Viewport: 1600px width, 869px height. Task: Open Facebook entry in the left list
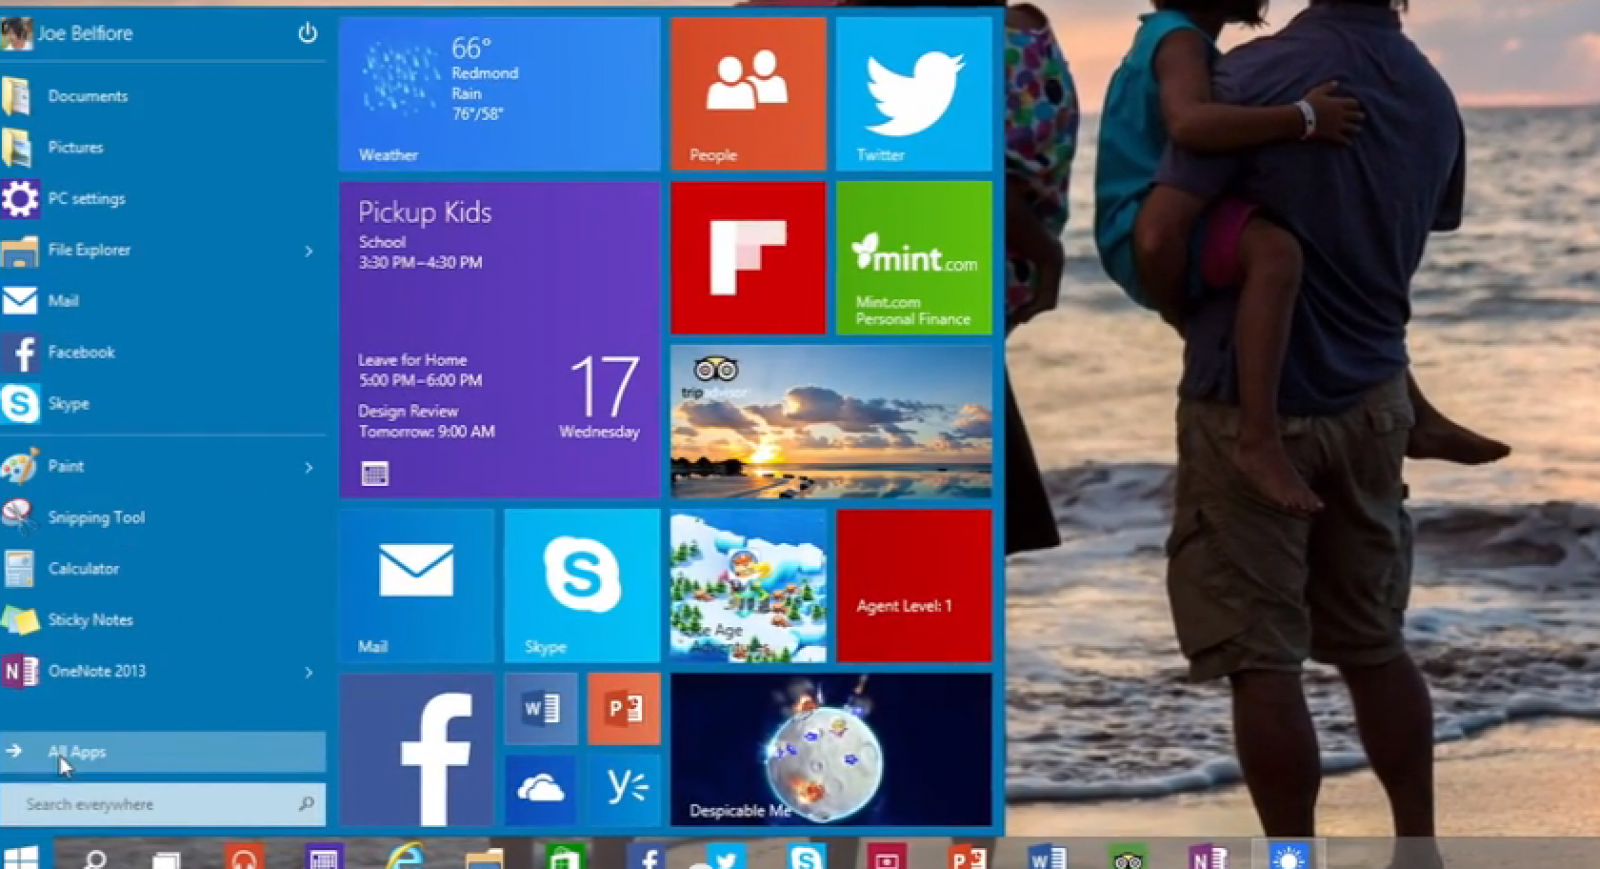click(163, 352)
